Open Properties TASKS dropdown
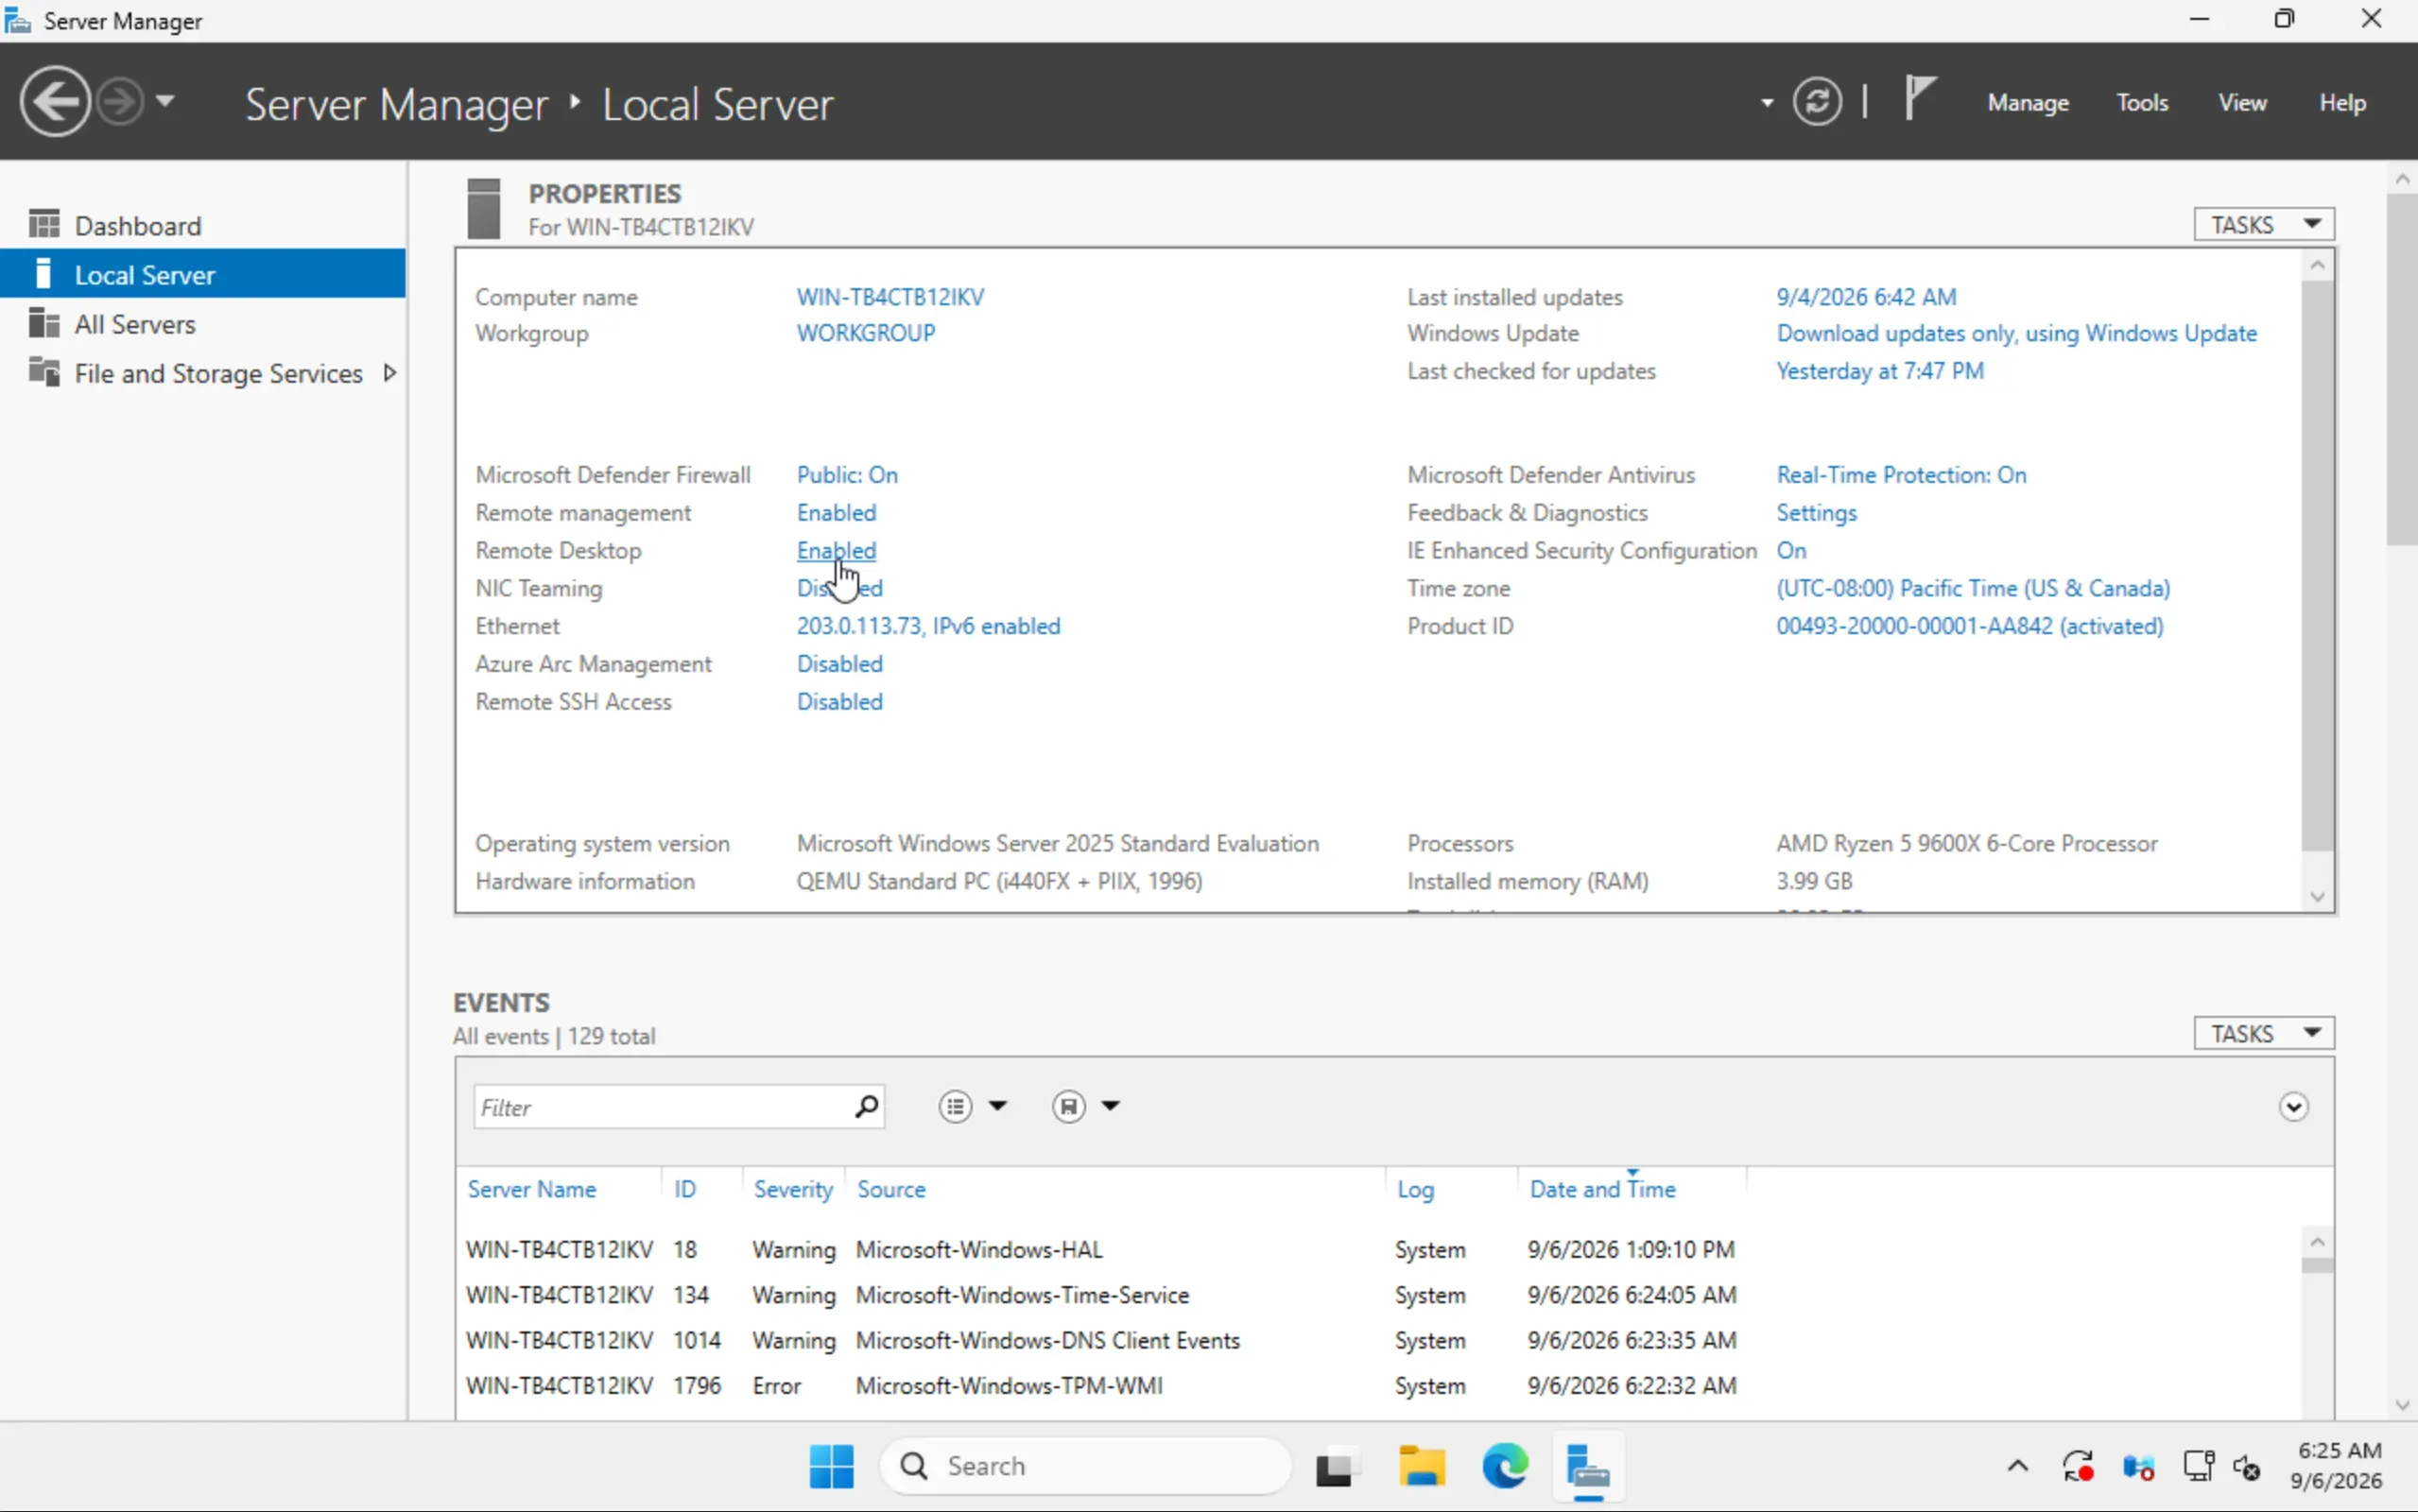2418x1512 pixels. (2263, 224)
